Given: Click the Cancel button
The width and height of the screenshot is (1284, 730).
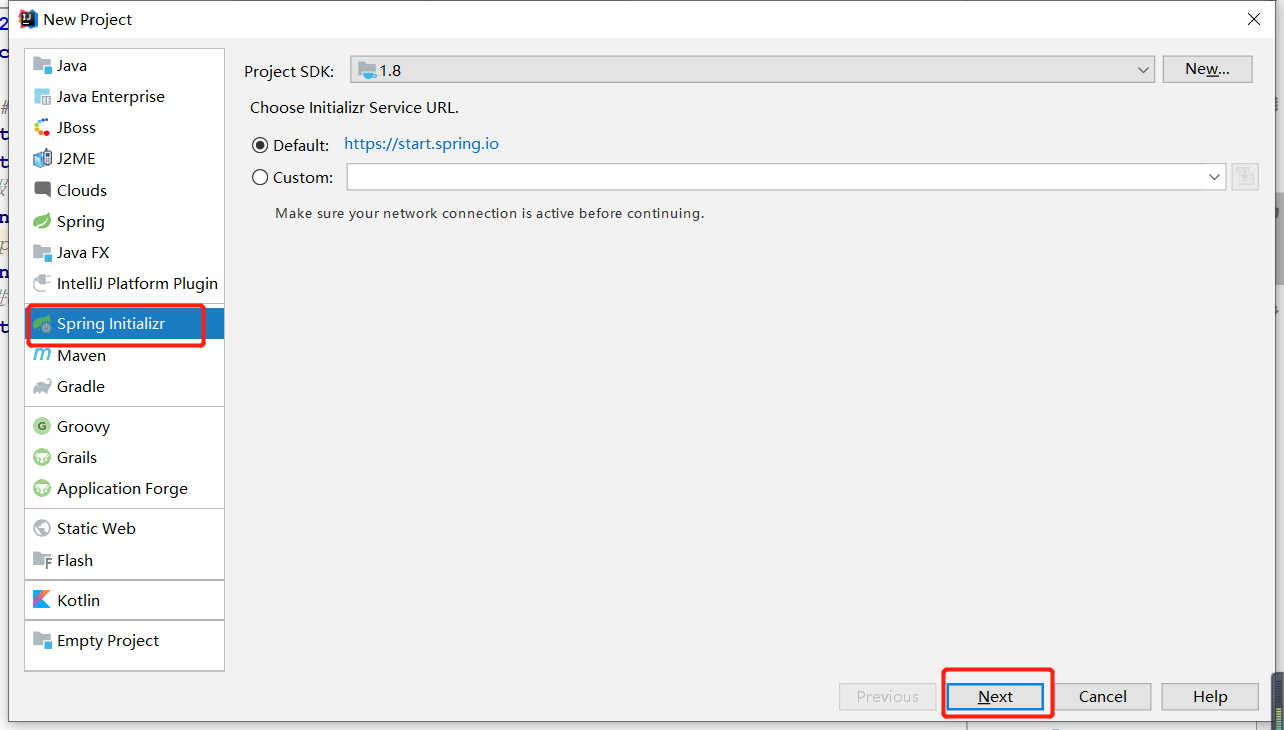Looking at the screenshot, I should (1102, 697).
